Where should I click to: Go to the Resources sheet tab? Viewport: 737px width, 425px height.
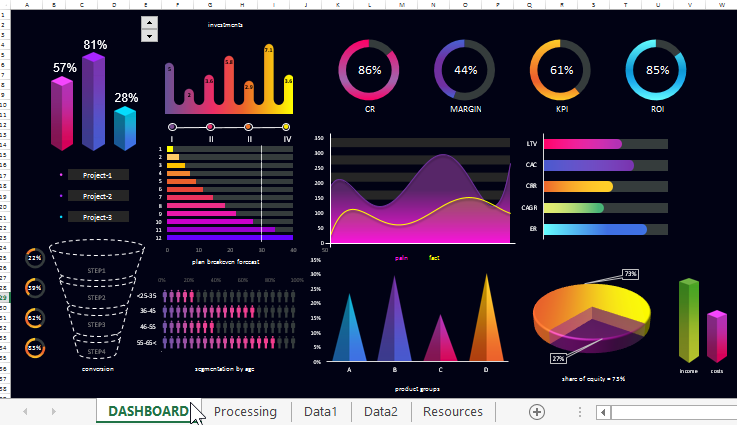(453, 412)
